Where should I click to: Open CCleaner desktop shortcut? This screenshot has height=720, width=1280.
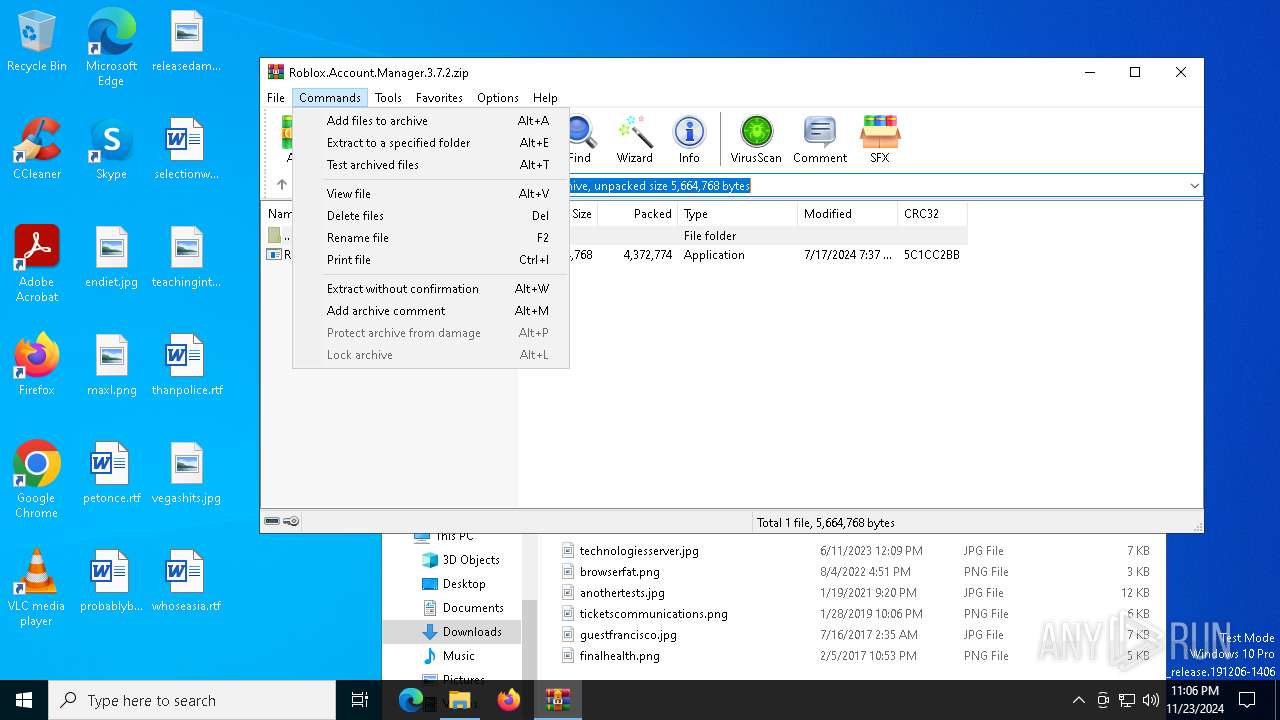coord(37,149)
